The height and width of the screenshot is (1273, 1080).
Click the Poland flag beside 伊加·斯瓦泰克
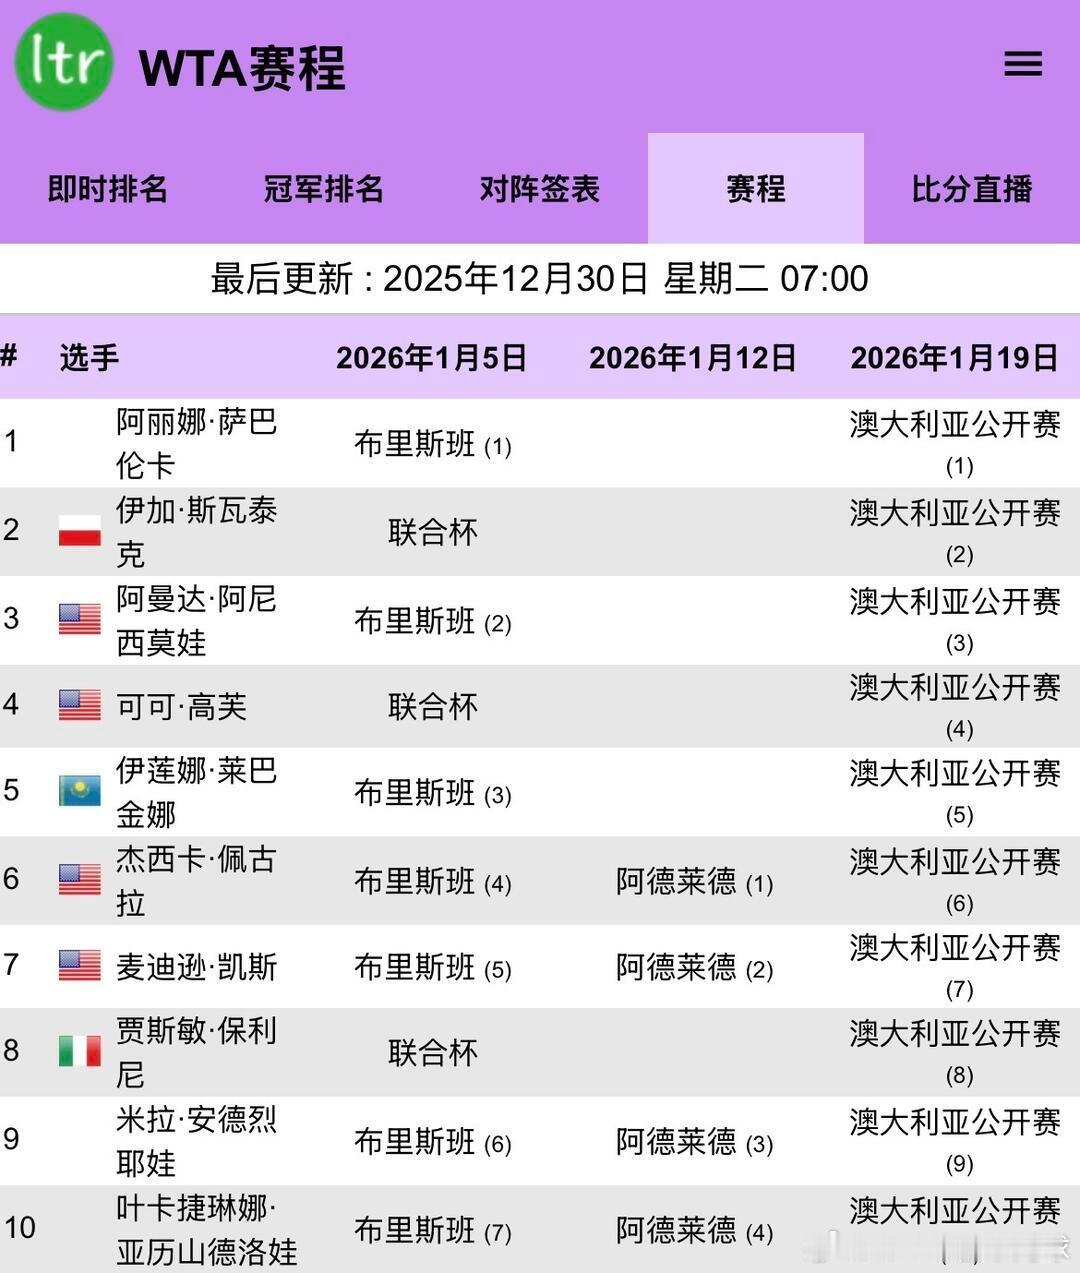tap(80, 530)
